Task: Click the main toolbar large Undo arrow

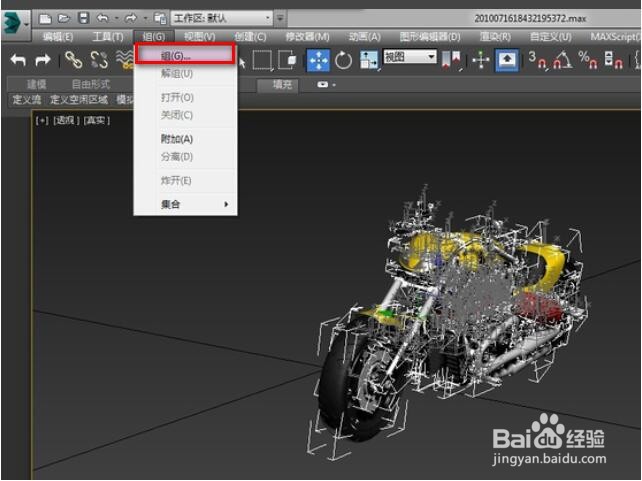Action: [x=18, y=60]
